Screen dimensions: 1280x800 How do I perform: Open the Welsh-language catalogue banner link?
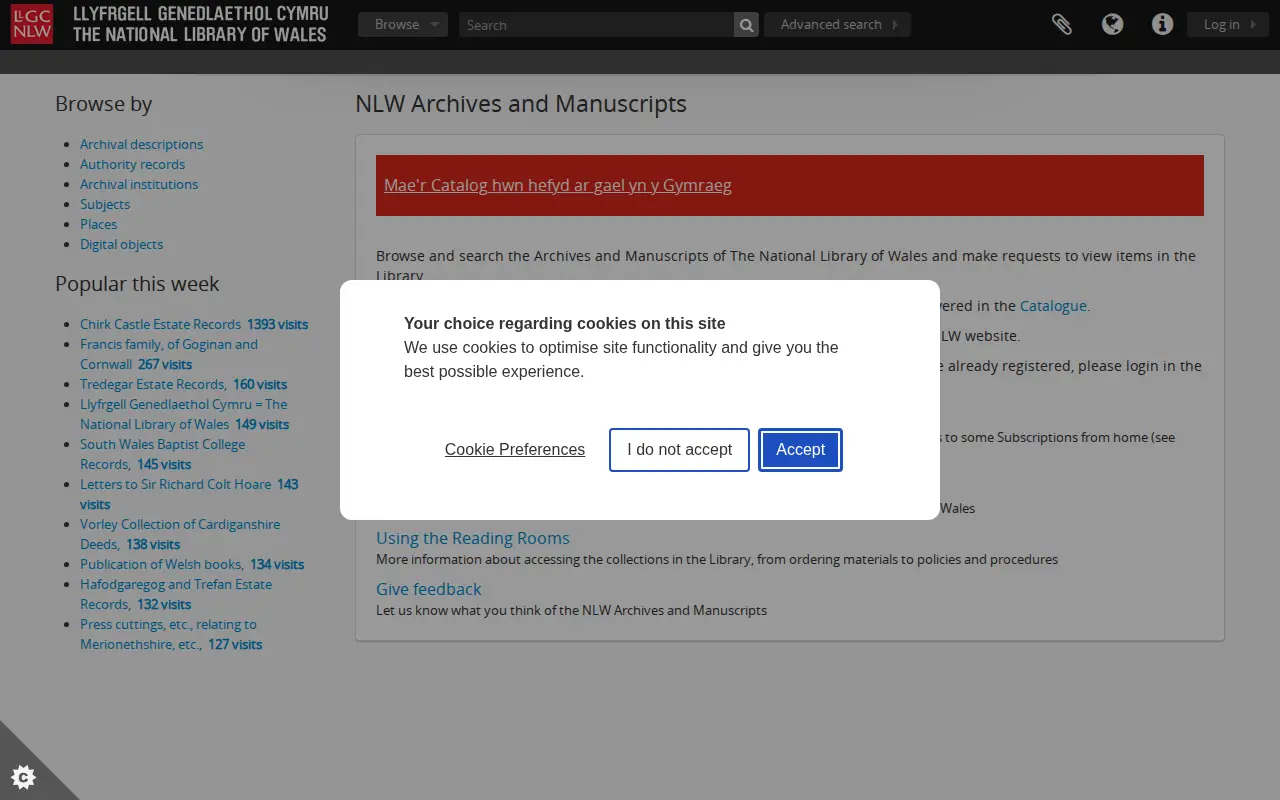coord(558,186)
